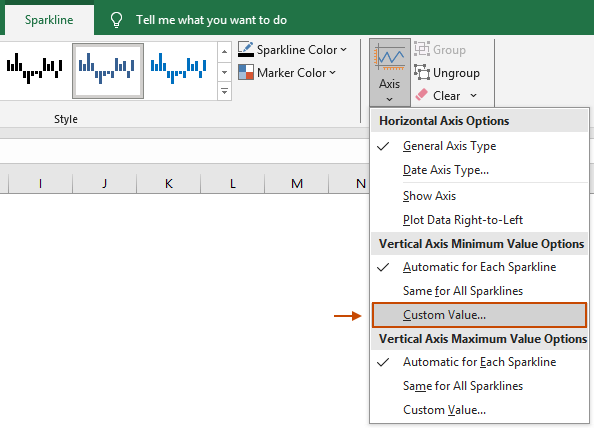This screenshot has height=428, width=594.
Task: Choose the highlighted Custom Value for minimum
Action: (x=479, y=315)
